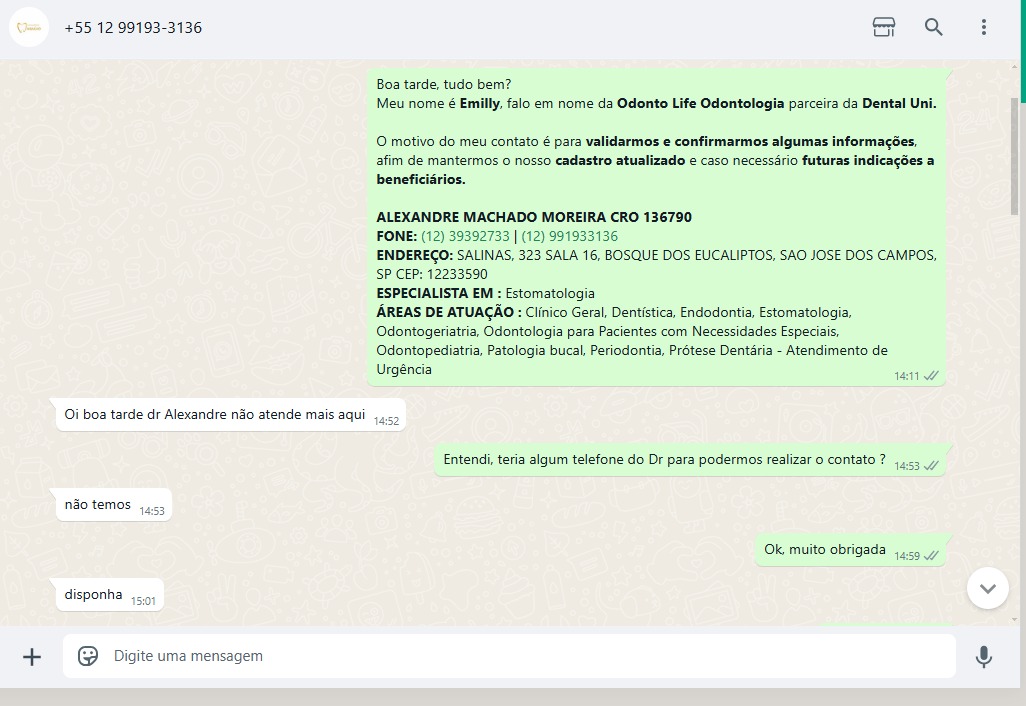Image resolution: width=1026 pixels, height=706 pixels.
Task: Click the 14:11 read receipt double check
Action: tap(931, 376)
